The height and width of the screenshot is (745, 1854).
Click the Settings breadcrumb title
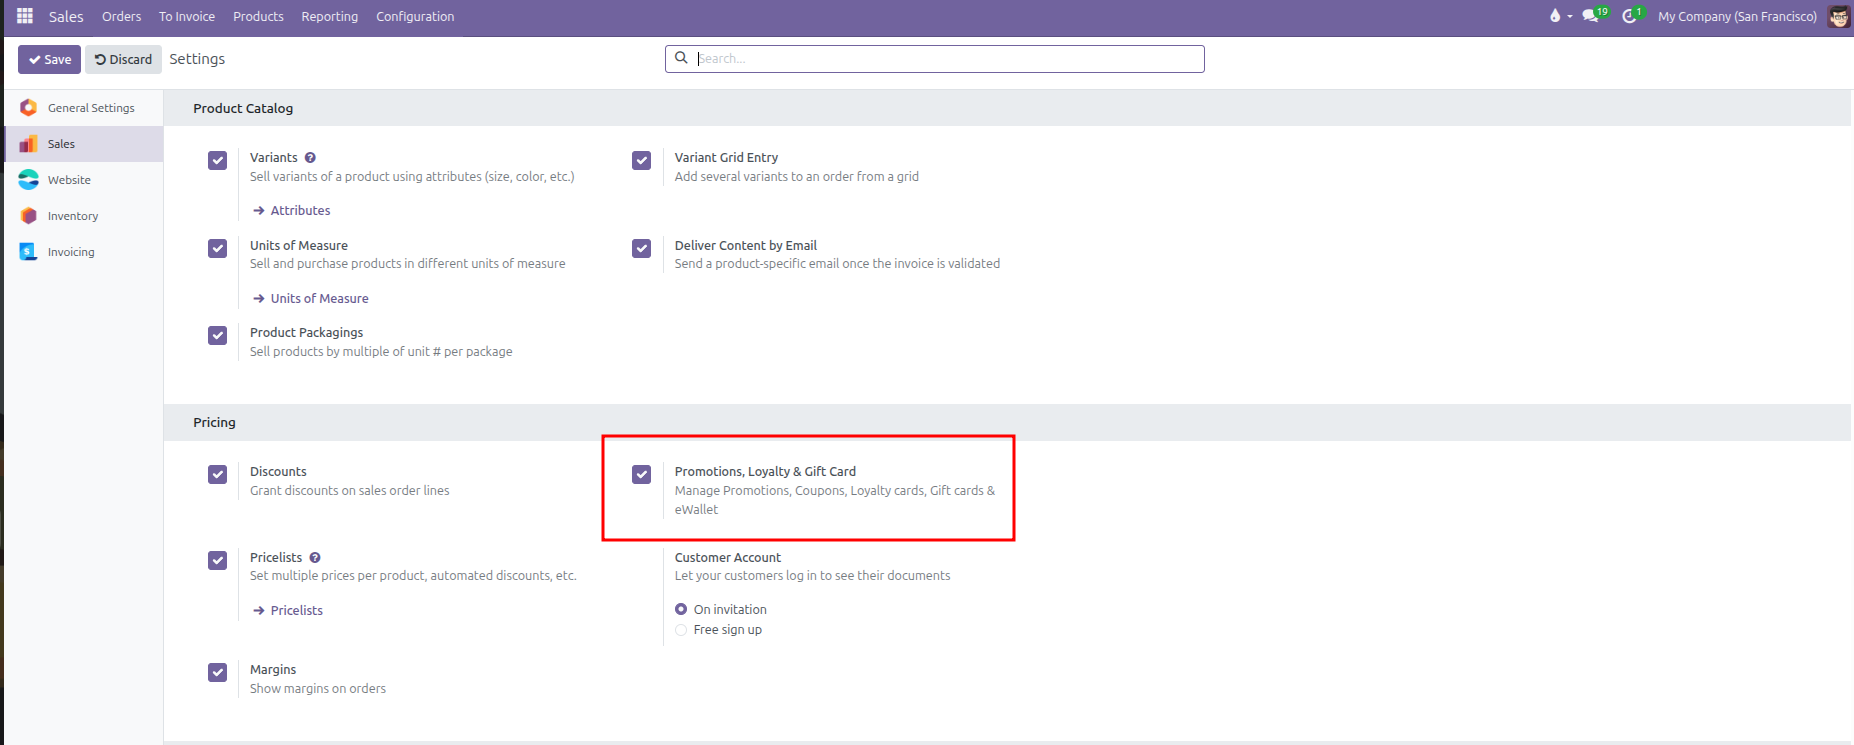point(197,59)
